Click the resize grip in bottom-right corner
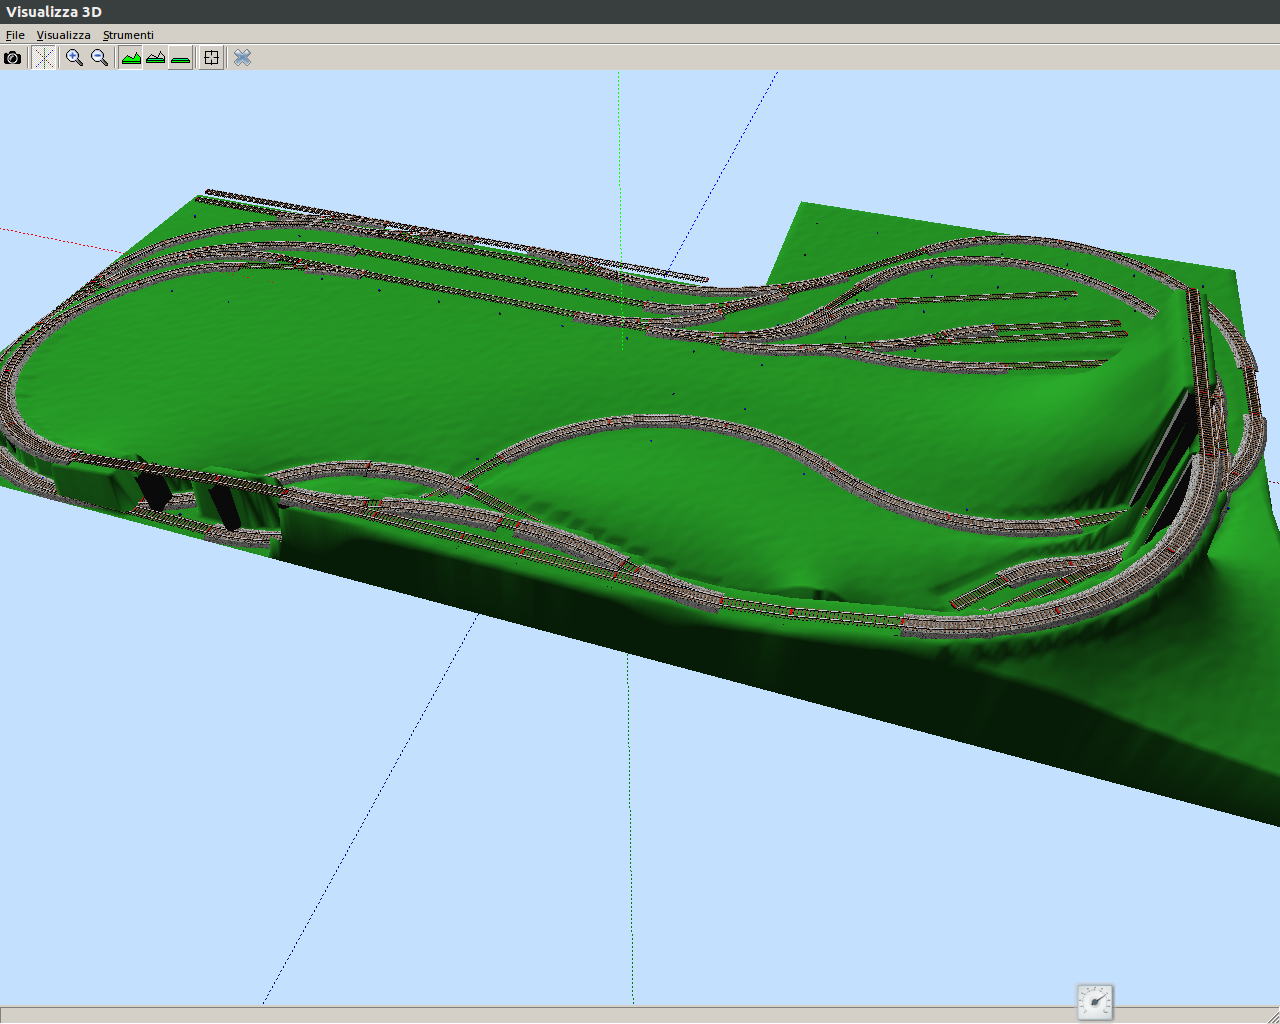Image resolution: width=1280 pixels, height=1024 pixels. click(x=1272, y=1016)
